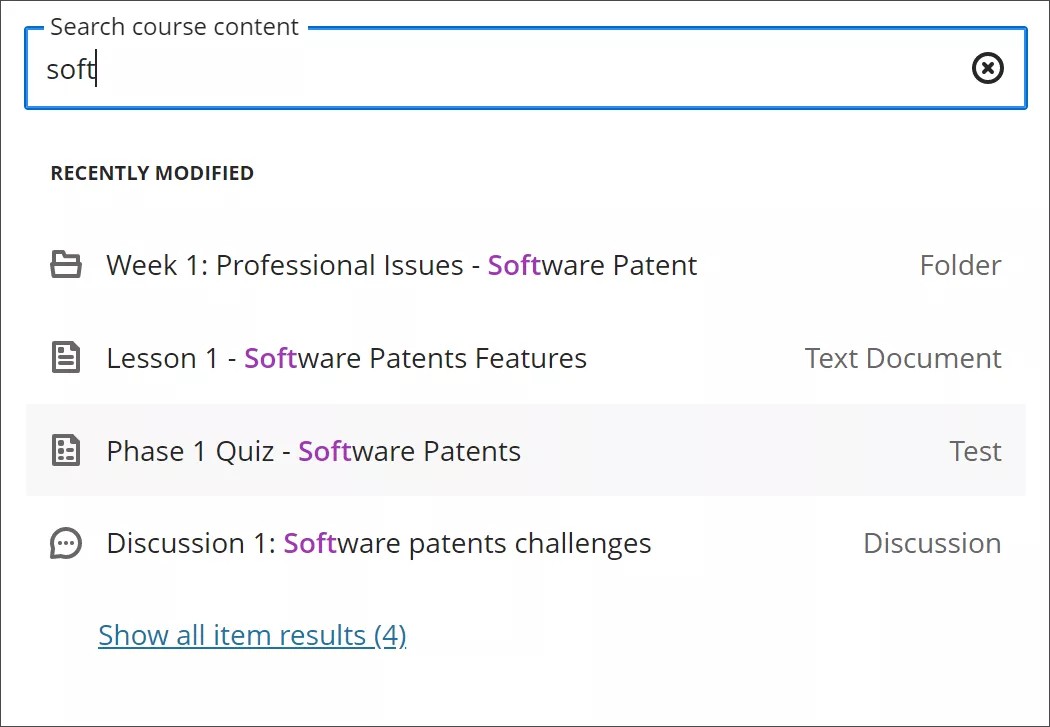This screenshot has height=727, width=1050.
Task: Open Discussion 1: Software patents challenges
Action: [x=378, y=543]
